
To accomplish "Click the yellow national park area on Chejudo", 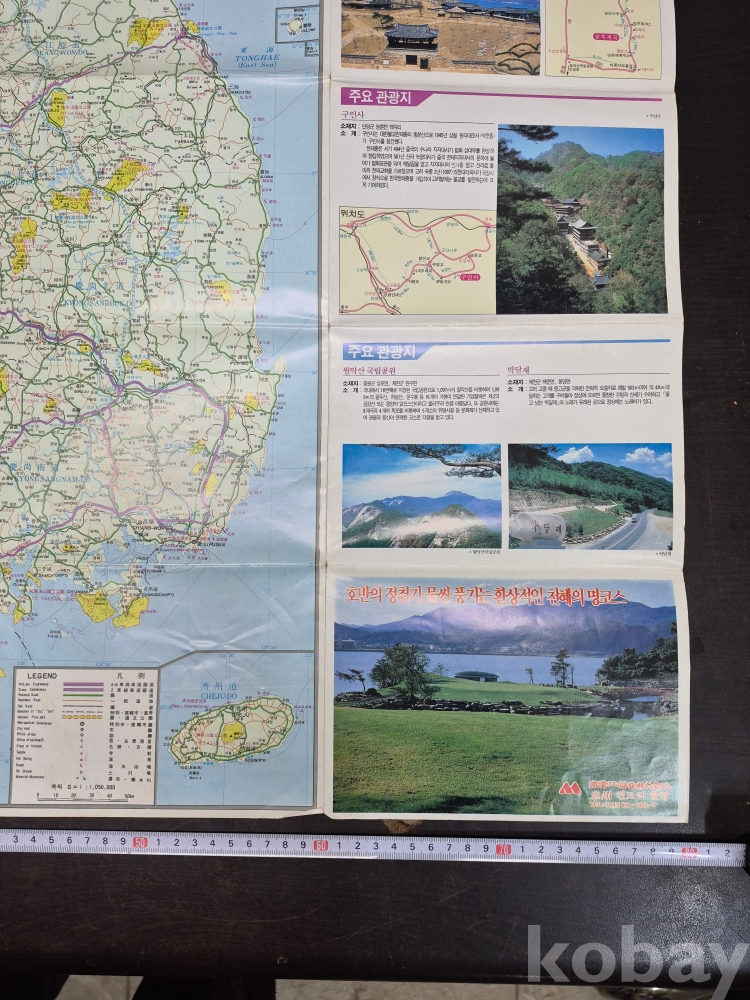I will (x=233, y=733).
